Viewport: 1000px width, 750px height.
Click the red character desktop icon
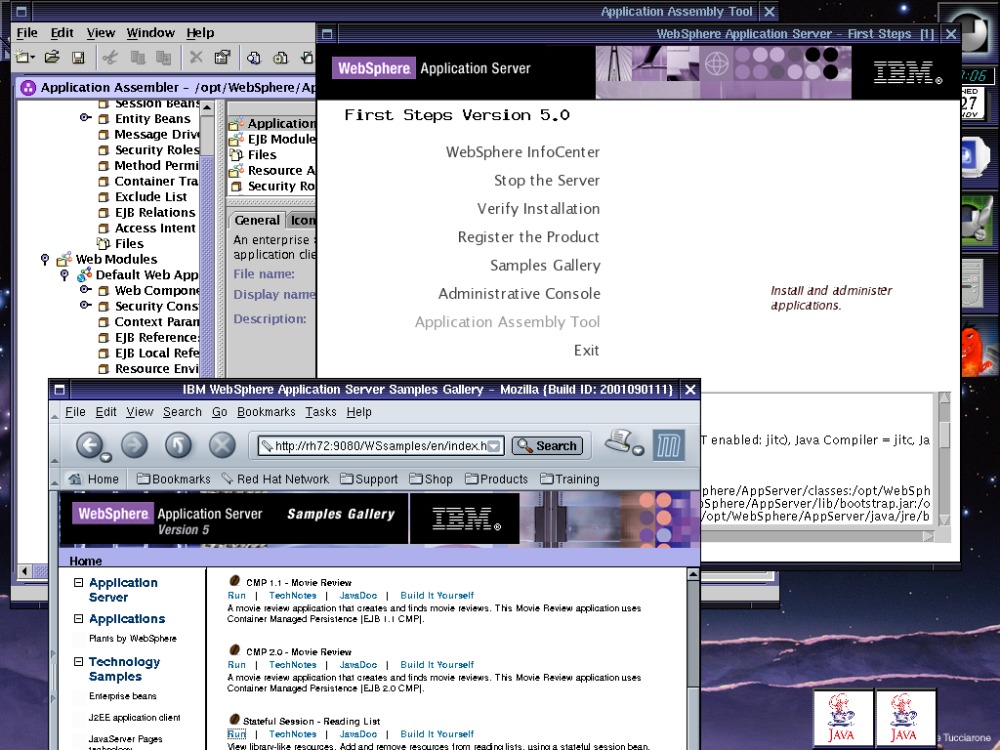(978, 349)
